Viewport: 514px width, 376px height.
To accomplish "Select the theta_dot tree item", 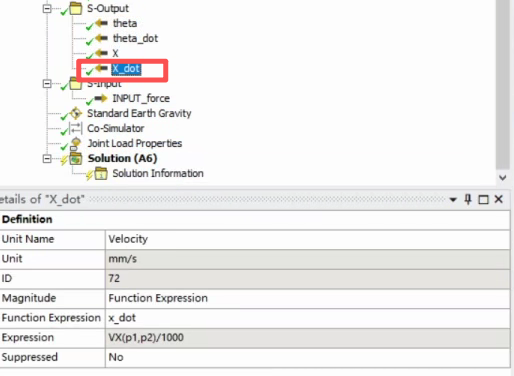I will 135,38.
